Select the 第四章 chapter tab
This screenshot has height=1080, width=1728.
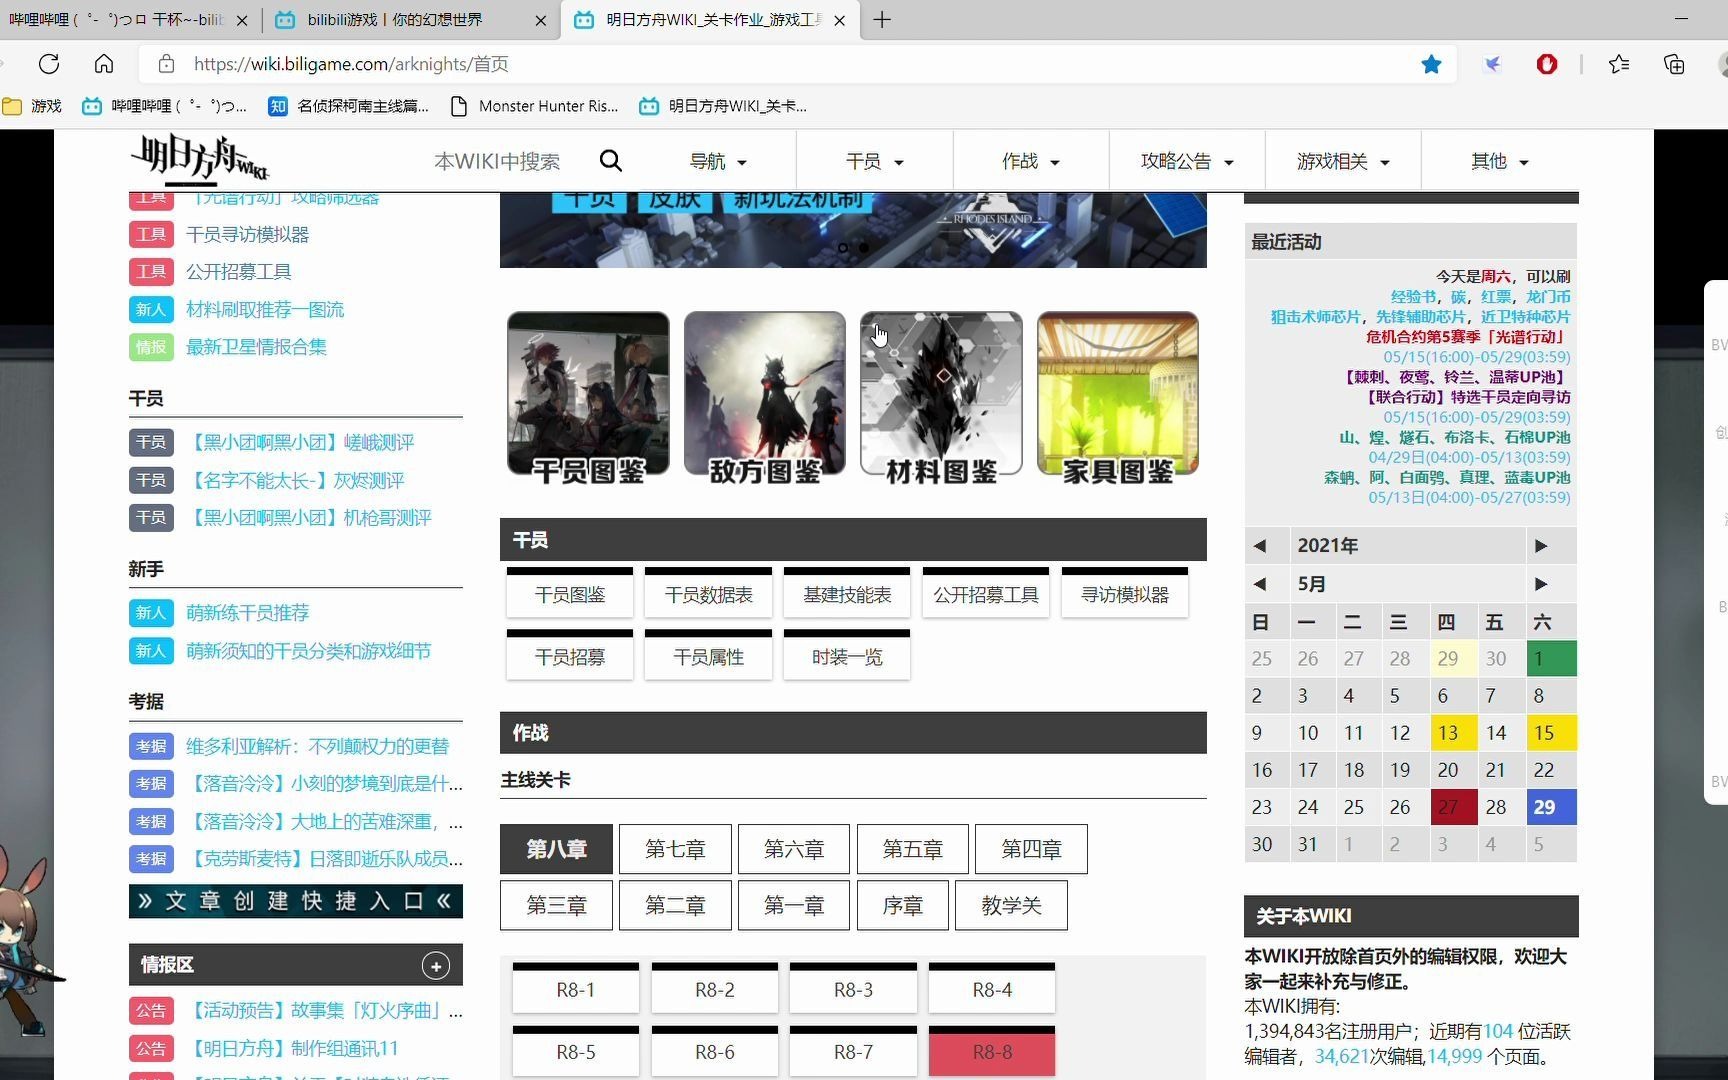pyautogui.click(x=1031, y=849)
